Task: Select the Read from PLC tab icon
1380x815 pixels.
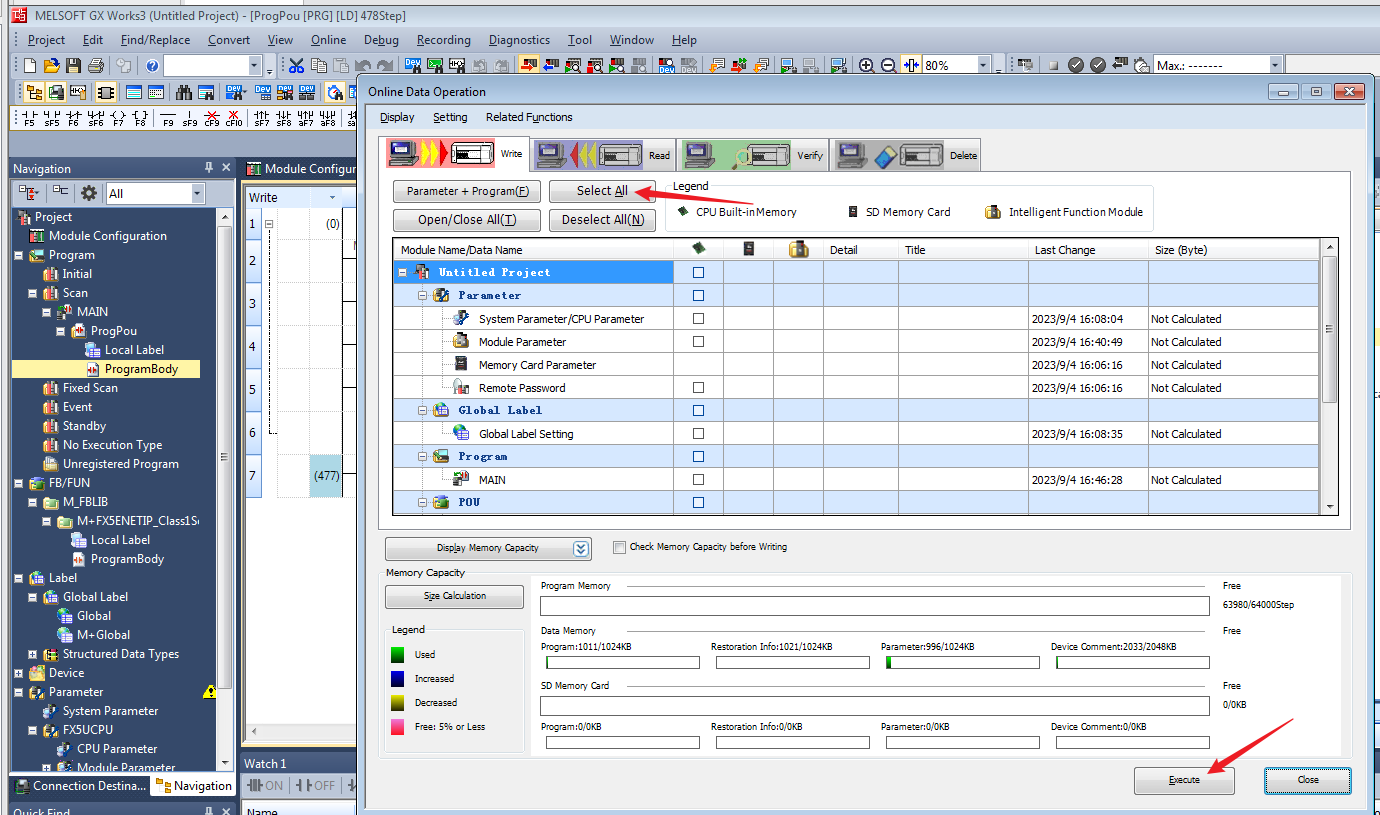Action: point(588,155)
